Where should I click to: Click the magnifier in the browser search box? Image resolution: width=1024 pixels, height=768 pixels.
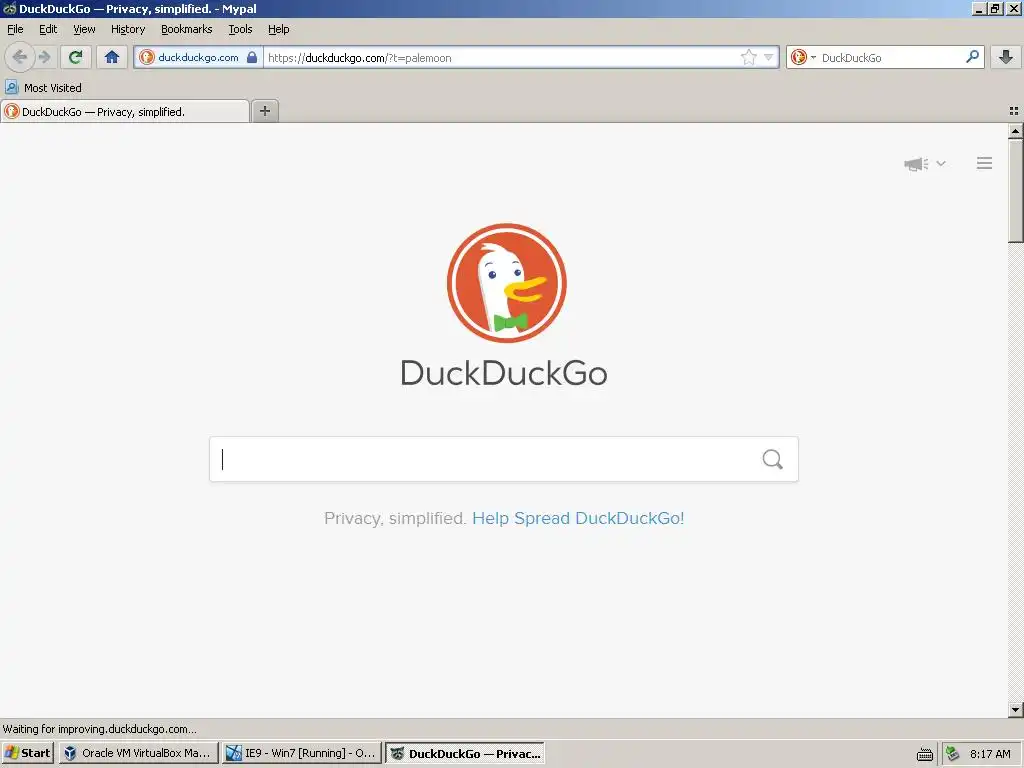pos(972,57)
